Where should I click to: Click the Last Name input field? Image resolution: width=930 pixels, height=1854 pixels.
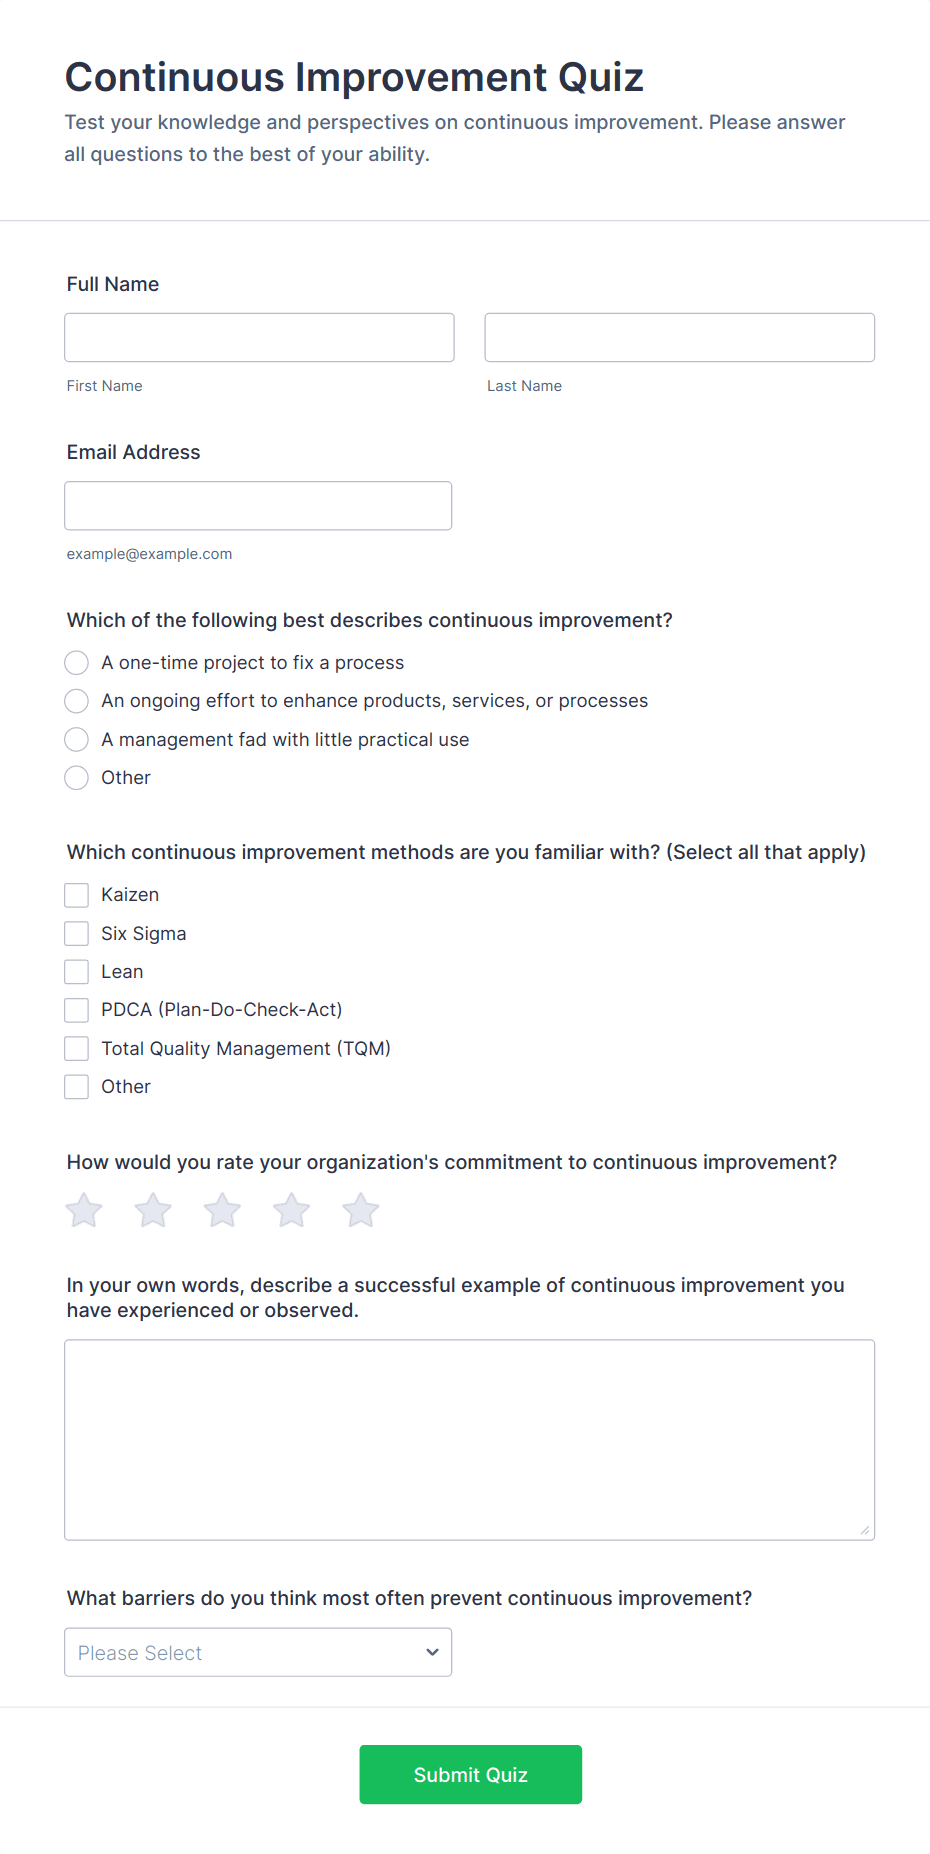[x=679, y=337]
